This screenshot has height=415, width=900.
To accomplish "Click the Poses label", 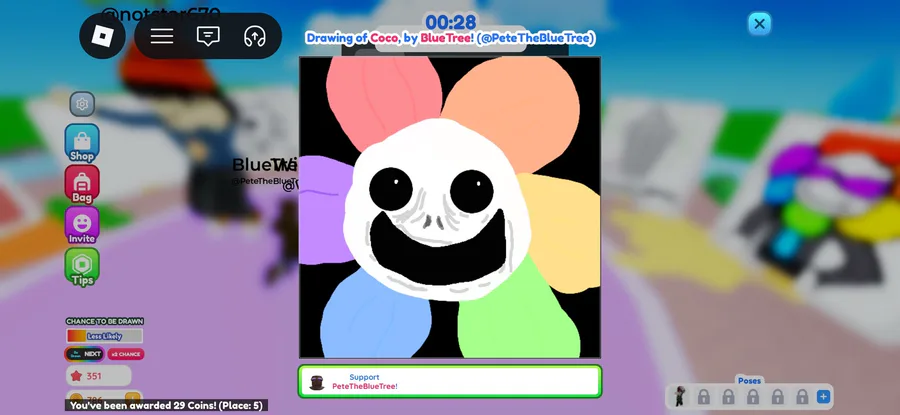I will coord(749,381).
